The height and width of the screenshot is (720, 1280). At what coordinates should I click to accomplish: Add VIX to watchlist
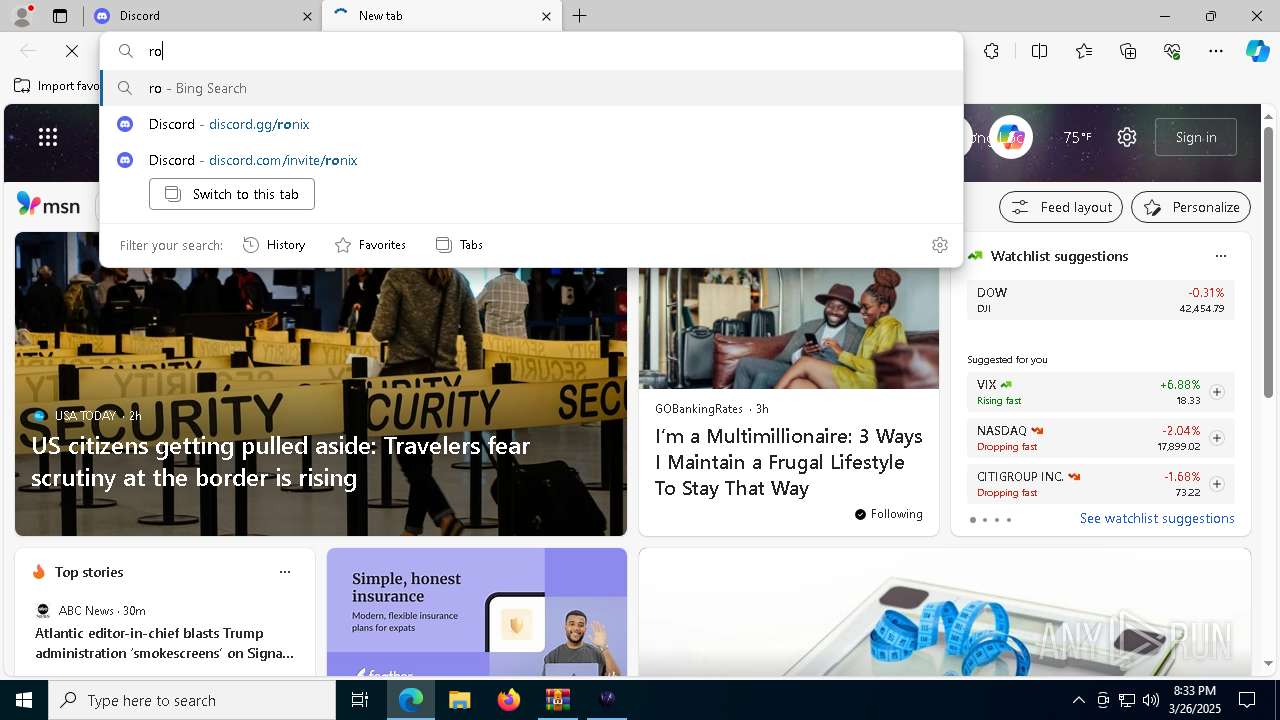1217,392
